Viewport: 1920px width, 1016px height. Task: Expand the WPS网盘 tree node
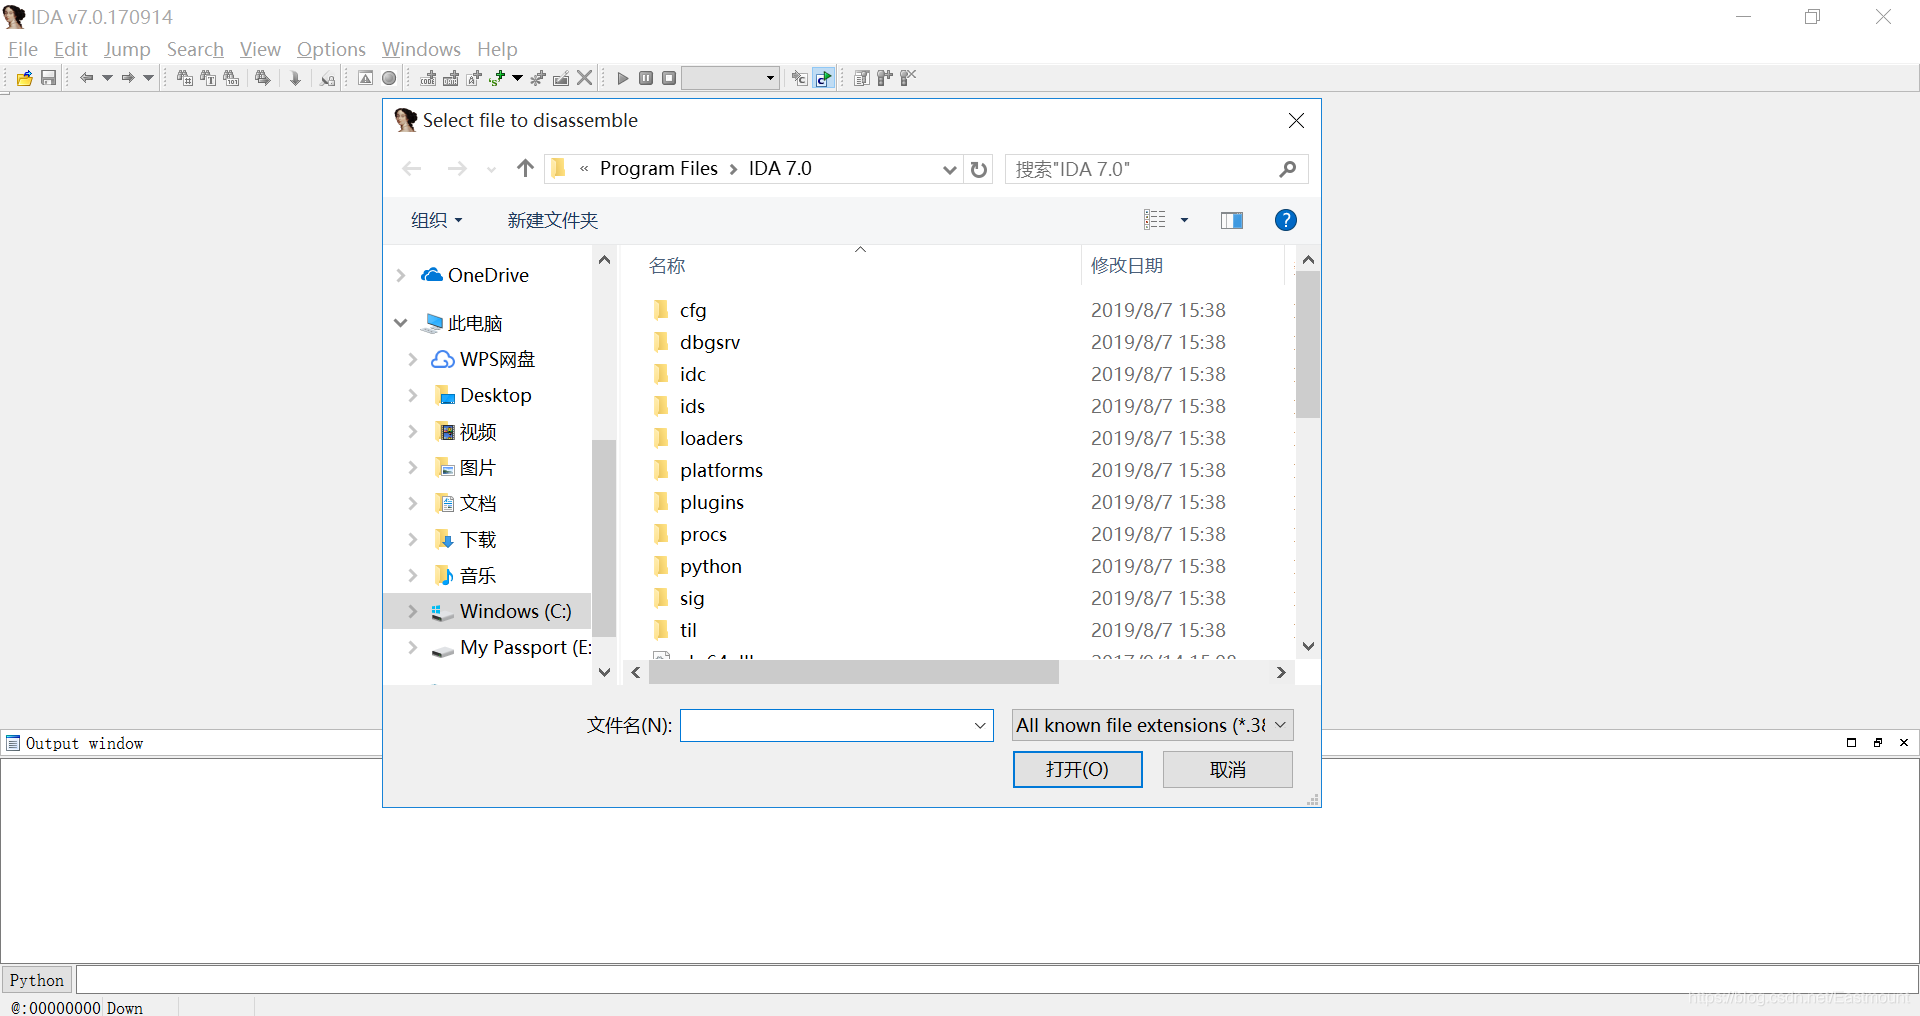[x=413, y=359]
